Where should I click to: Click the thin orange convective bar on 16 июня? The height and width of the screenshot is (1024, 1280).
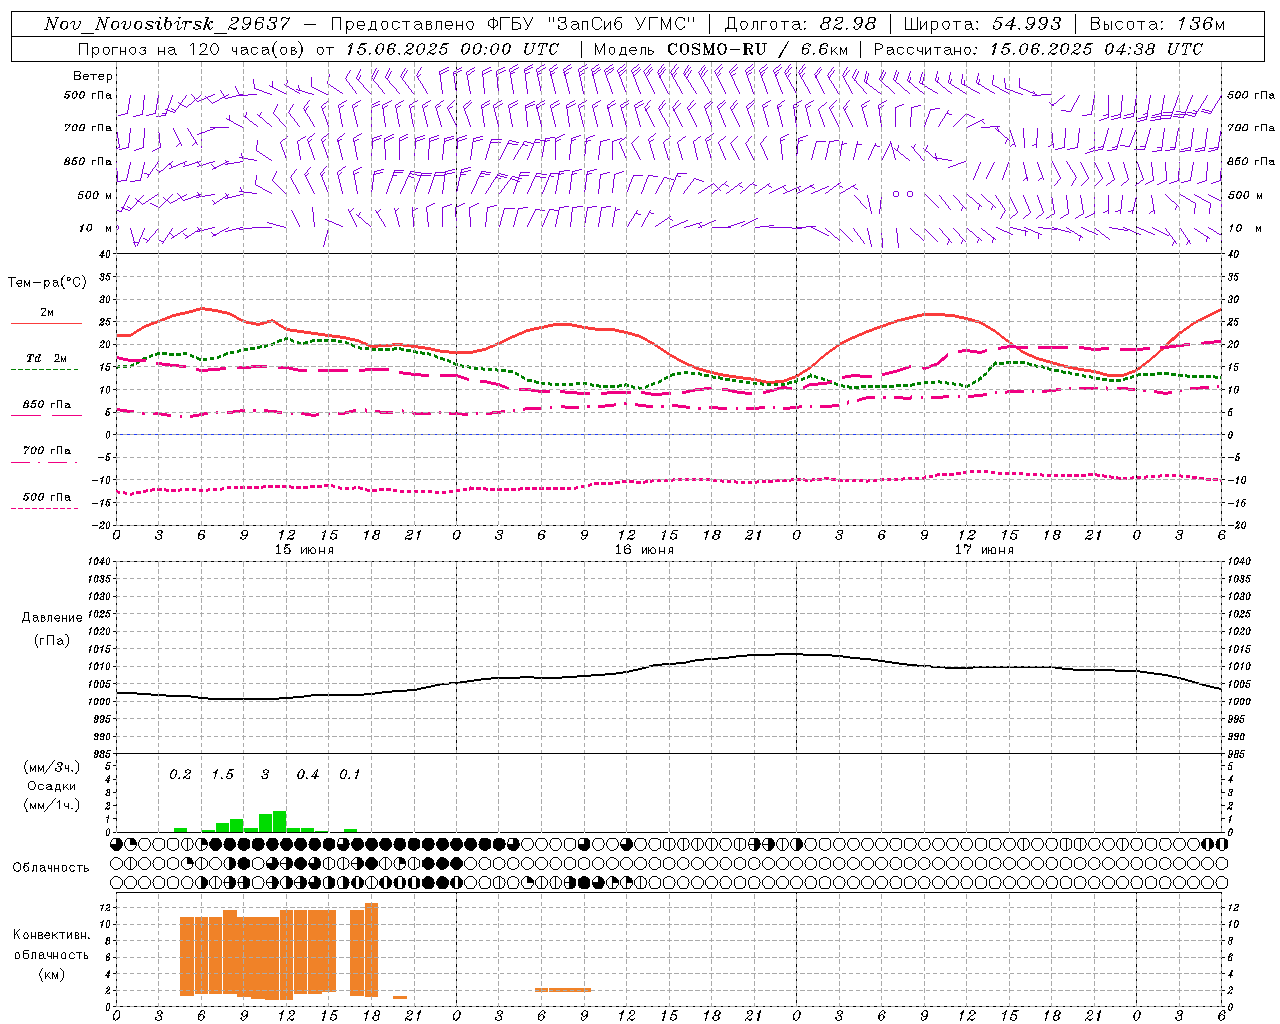point(563,990)
